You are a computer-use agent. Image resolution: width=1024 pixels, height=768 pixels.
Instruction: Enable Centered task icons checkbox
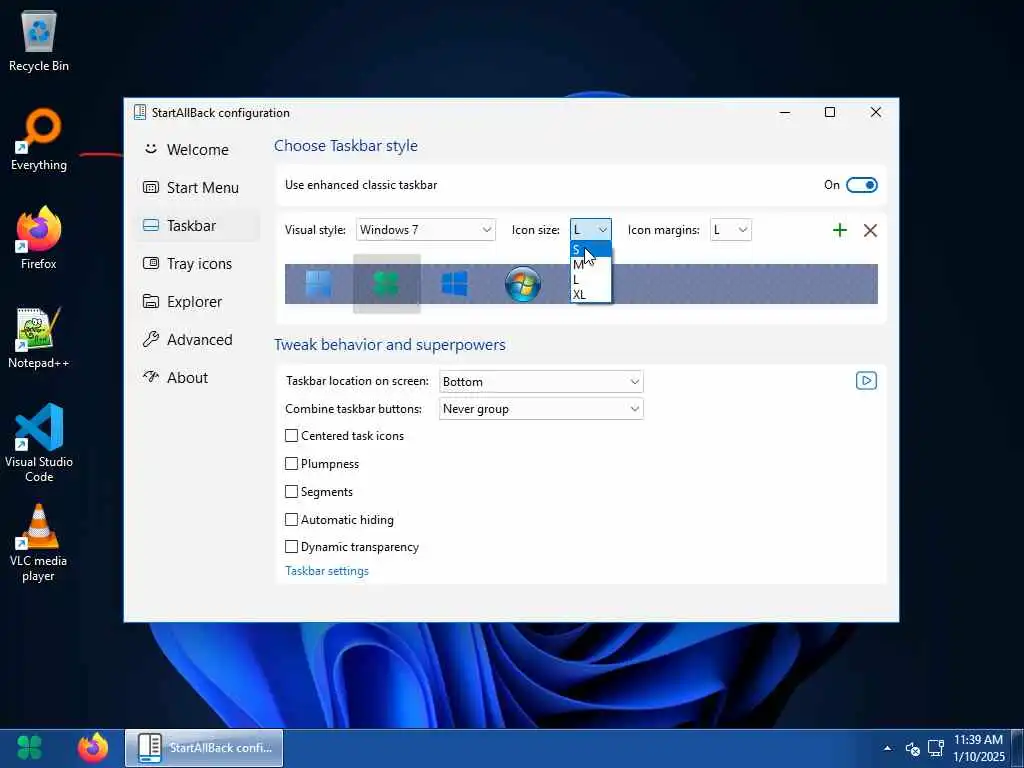(x=291, y=436)
